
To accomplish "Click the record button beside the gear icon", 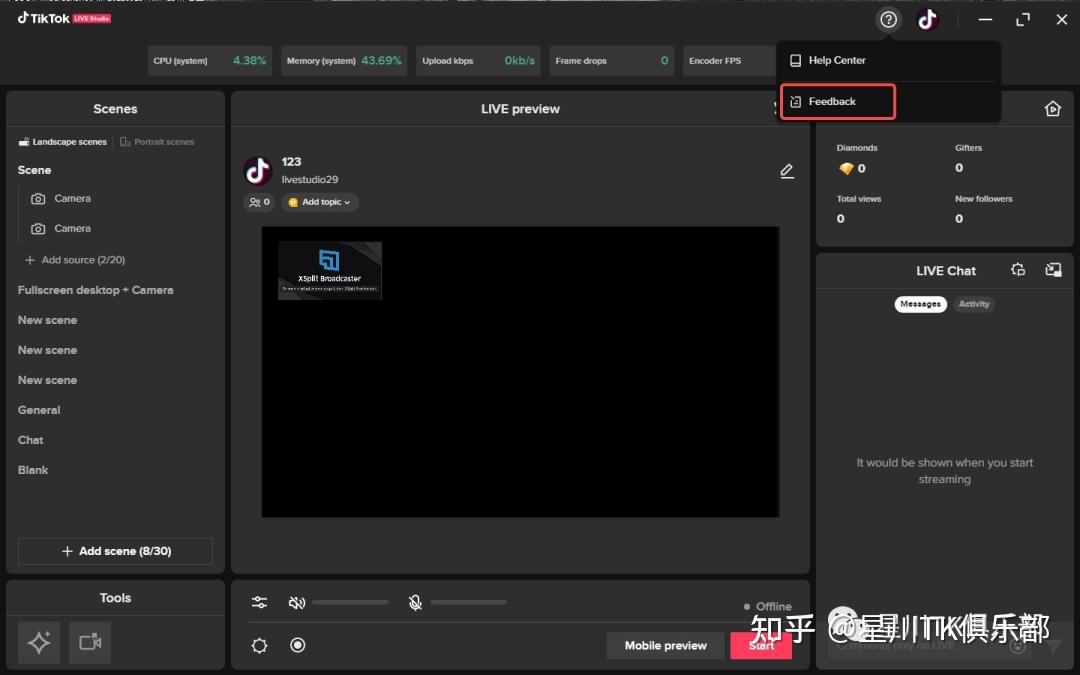I will (x=297, y=645).
